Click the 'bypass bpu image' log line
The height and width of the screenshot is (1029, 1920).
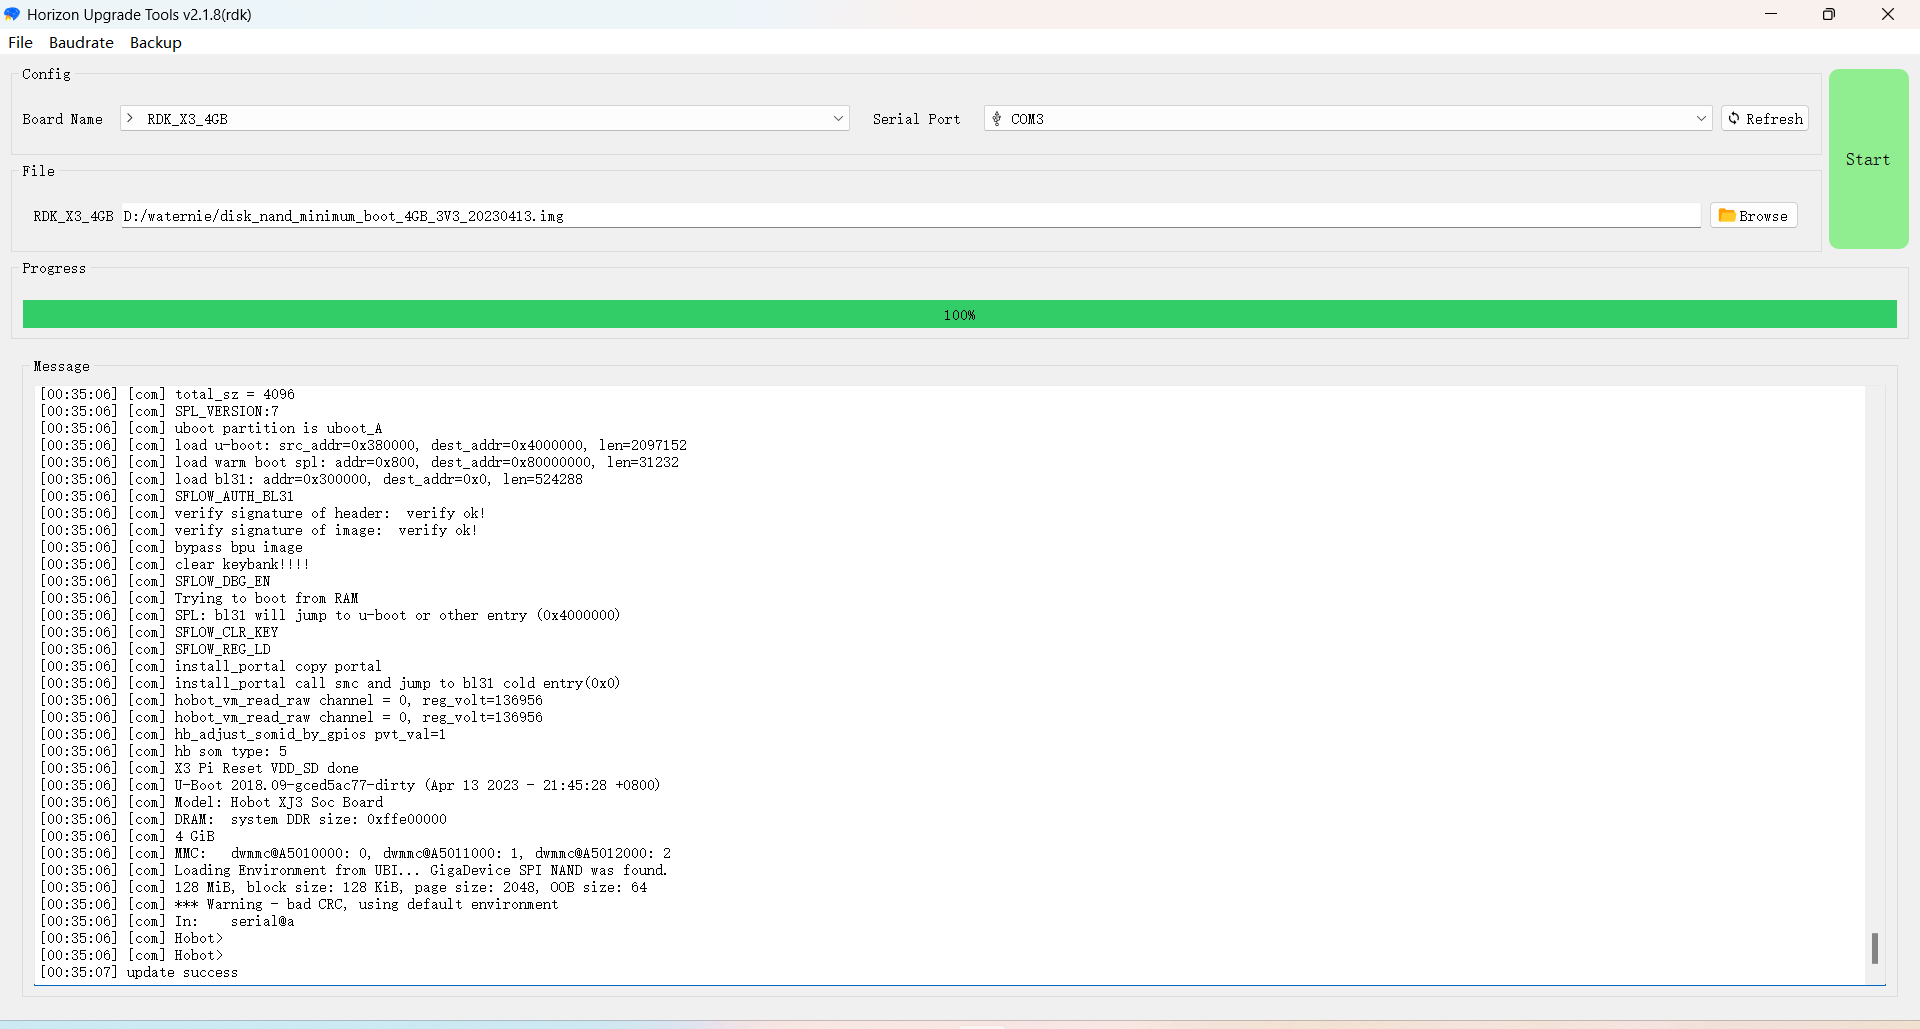pyautogui.click(x=171, y=547)
